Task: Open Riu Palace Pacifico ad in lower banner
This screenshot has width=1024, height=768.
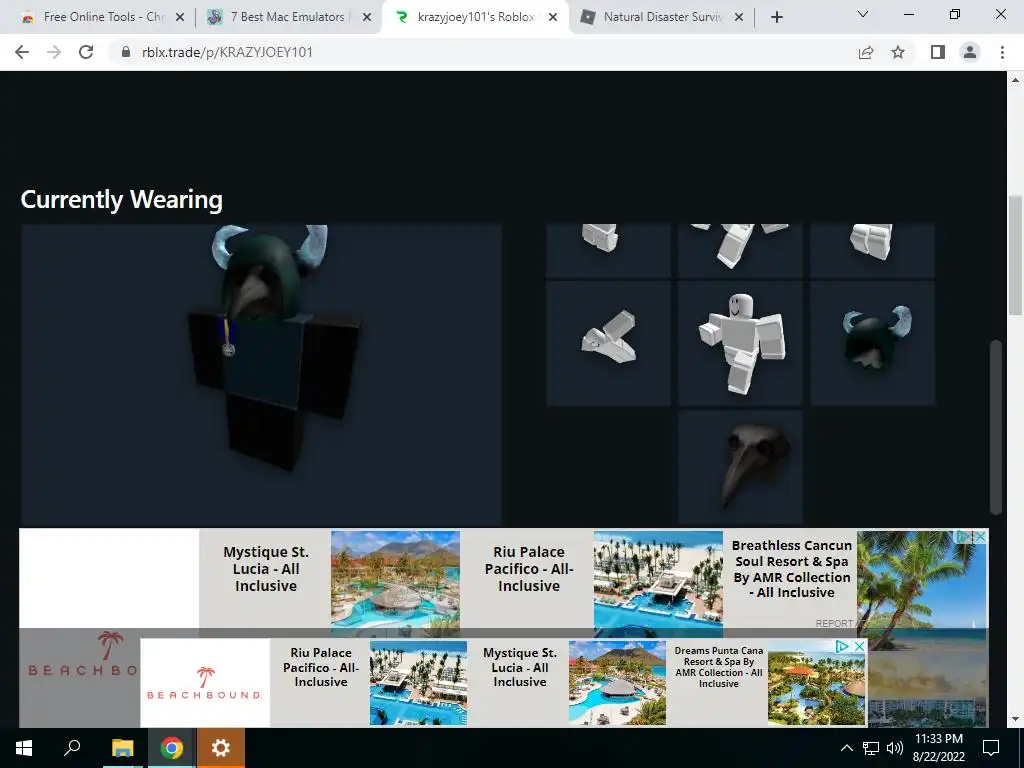Action: coord(369,682)
